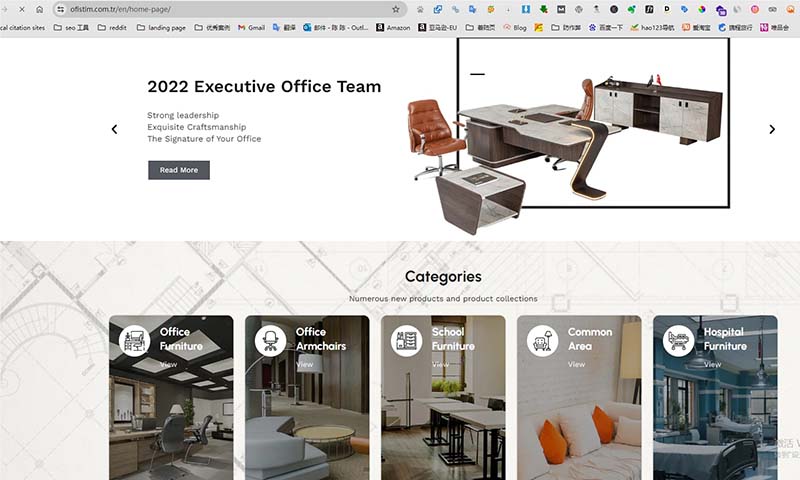Open the seo 工具 bookmark folder
Viewport: 800px width, 480px height.
(x=71, y=28)
